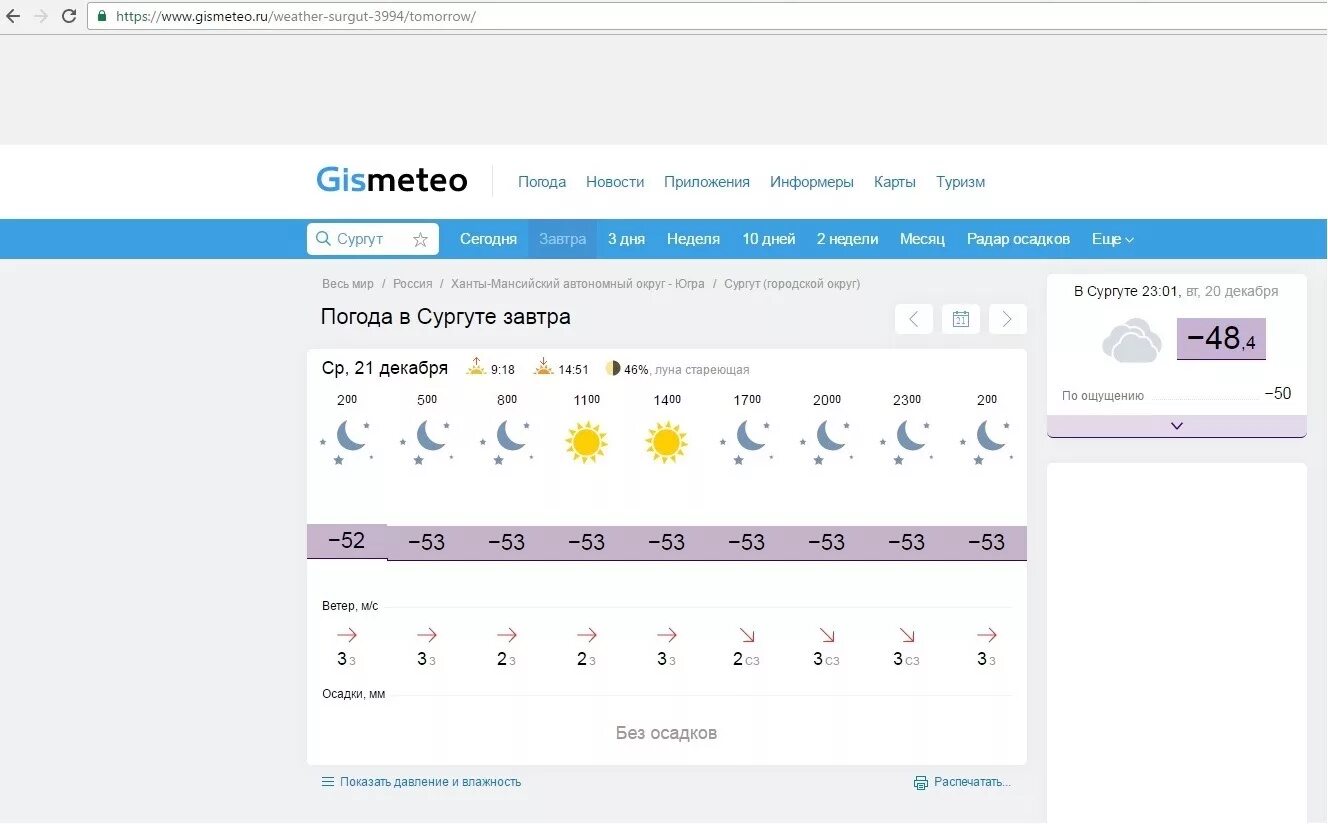
Task: Click the first 2:00 night moon icon
Action: (347, 441)
